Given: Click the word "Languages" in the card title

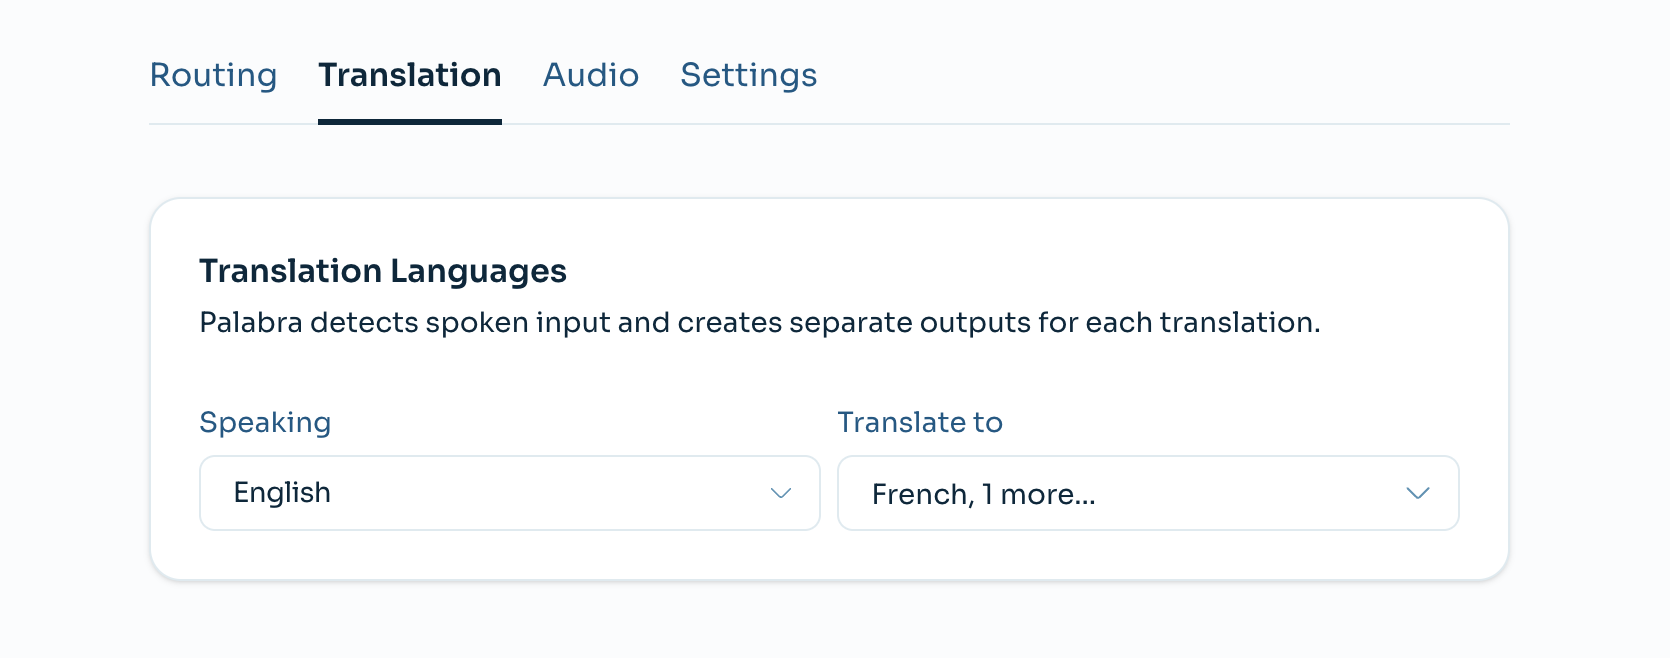Looking at the screenshot, I should pyautogui.click(x=478, y=271).
